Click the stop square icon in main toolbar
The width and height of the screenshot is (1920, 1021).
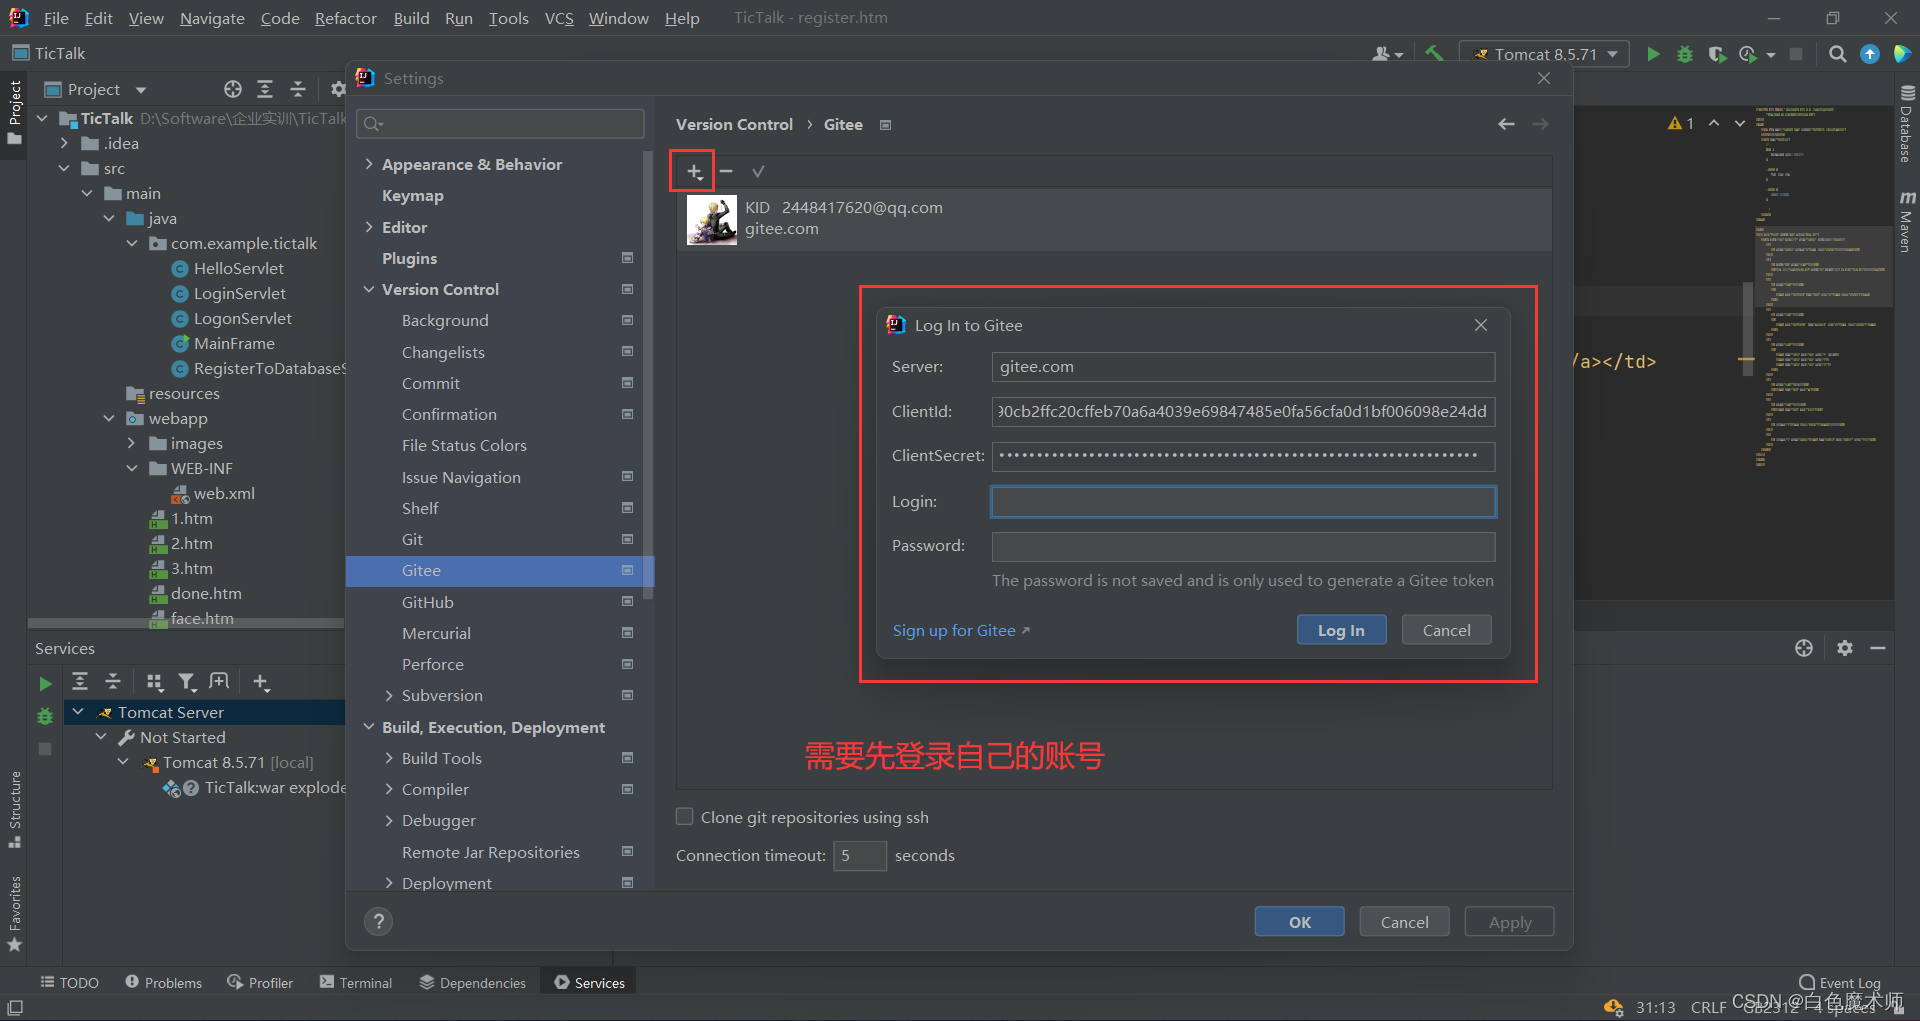[1796, 54]
